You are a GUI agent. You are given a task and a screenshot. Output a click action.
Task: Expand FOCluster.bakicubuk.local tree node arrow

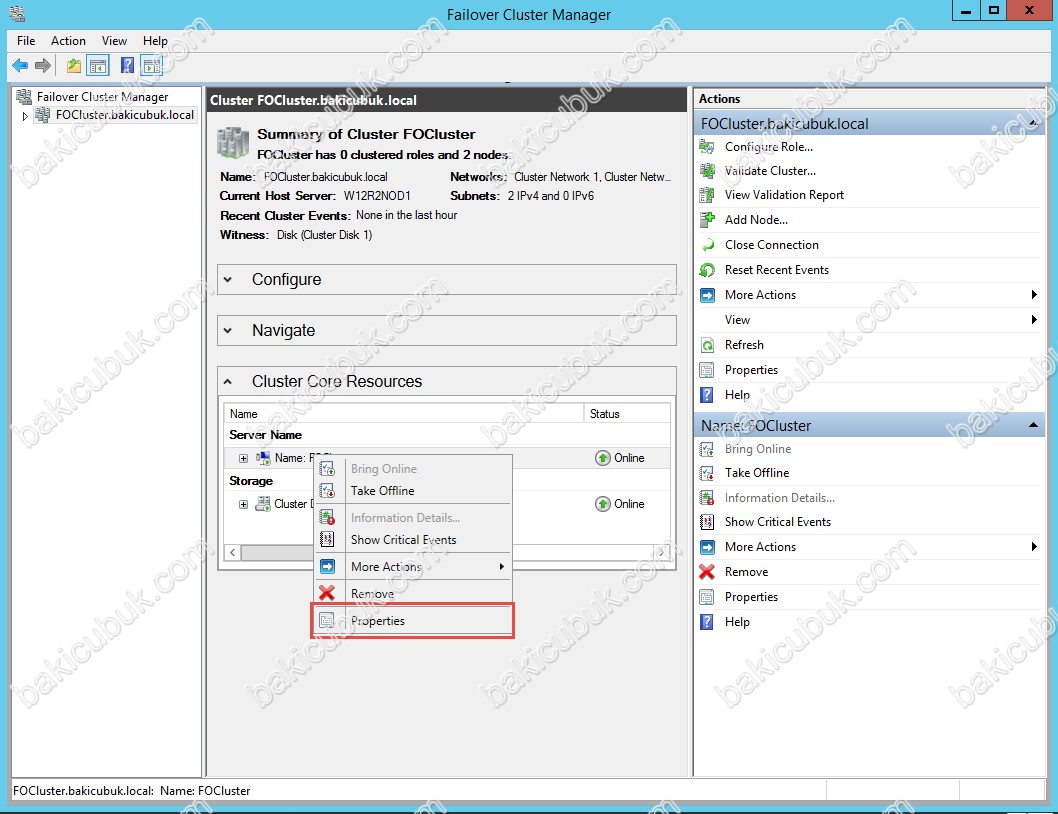[25, 116]
